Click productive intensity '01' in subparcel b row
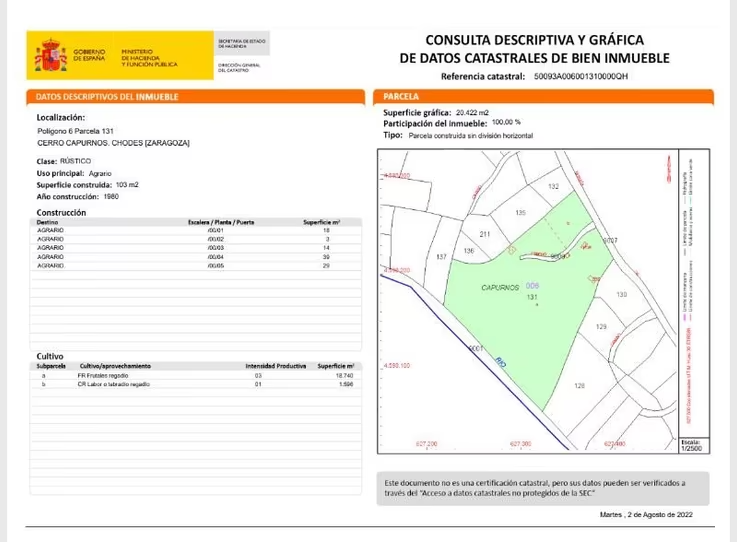The width and height of the screenshot is (737, 542). tap(258, 384)
